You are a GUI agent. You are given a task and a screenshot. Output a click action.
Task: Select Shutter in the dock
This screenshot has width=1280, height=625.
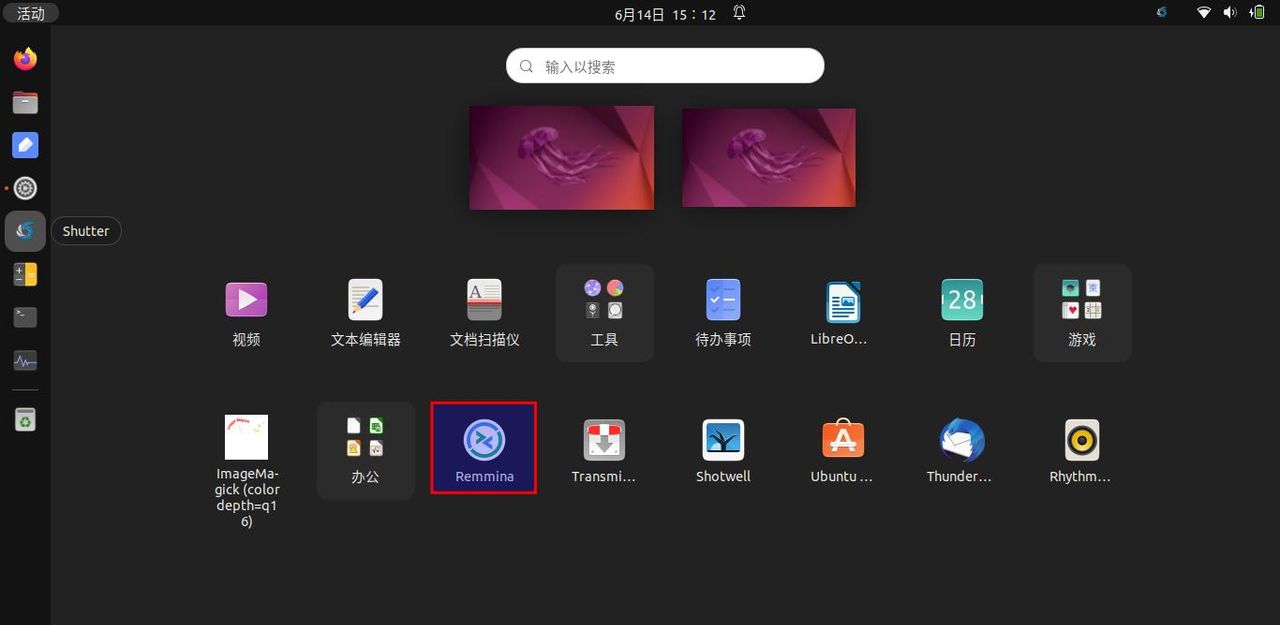click(x=25, y=230)
